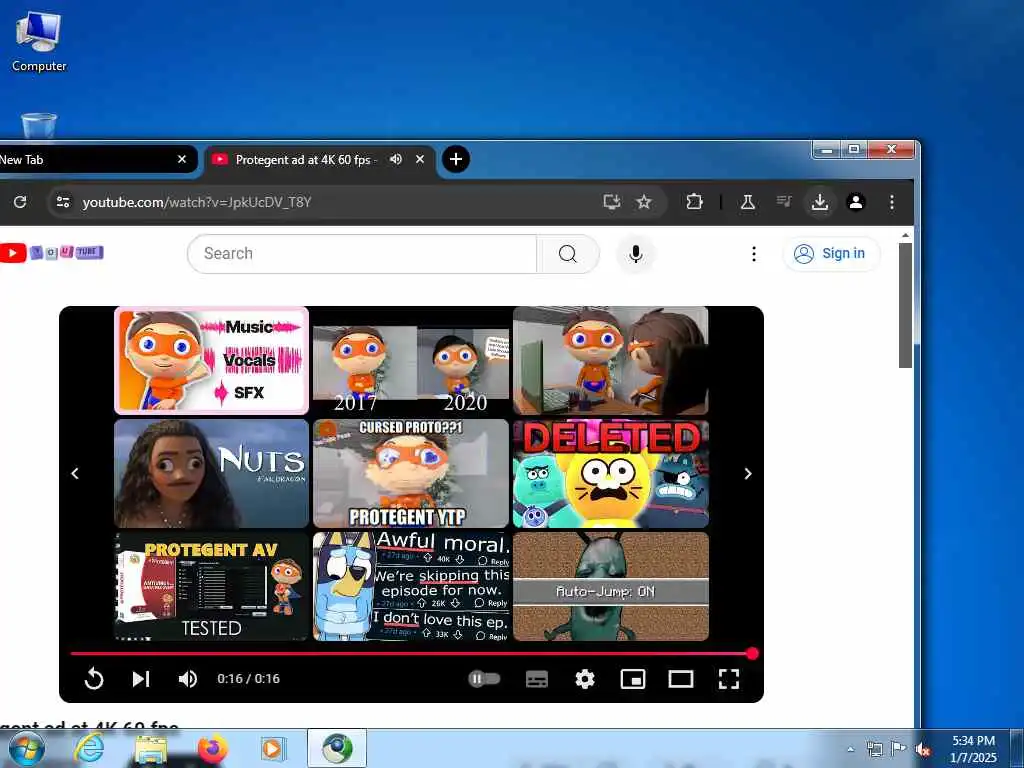This screenshot has height=768, width=1024.
Task: Close the Protegent ad tab
Action: click(x=420, y=159)
